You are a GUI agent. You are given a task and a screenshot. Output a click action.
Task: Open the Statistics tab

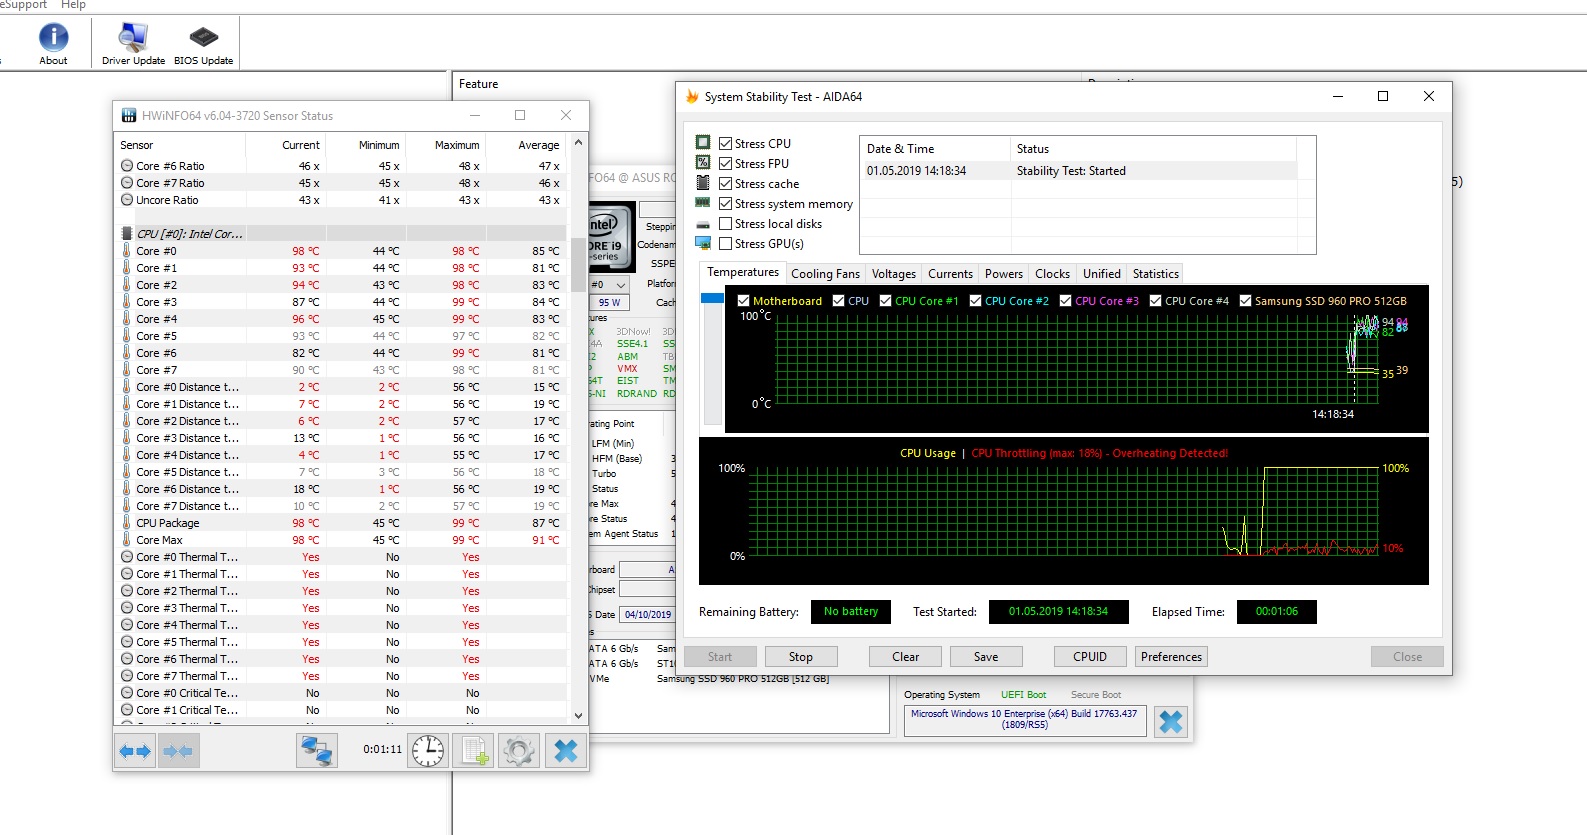click(1155, 274)
